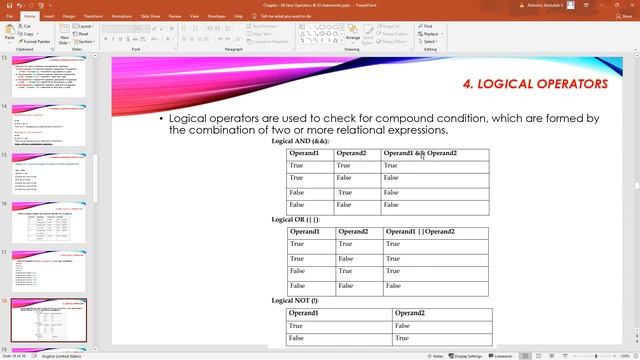Switch to Slide Sorter view
This screenshot has height=360, width=640.
click(x=539, y=356)
